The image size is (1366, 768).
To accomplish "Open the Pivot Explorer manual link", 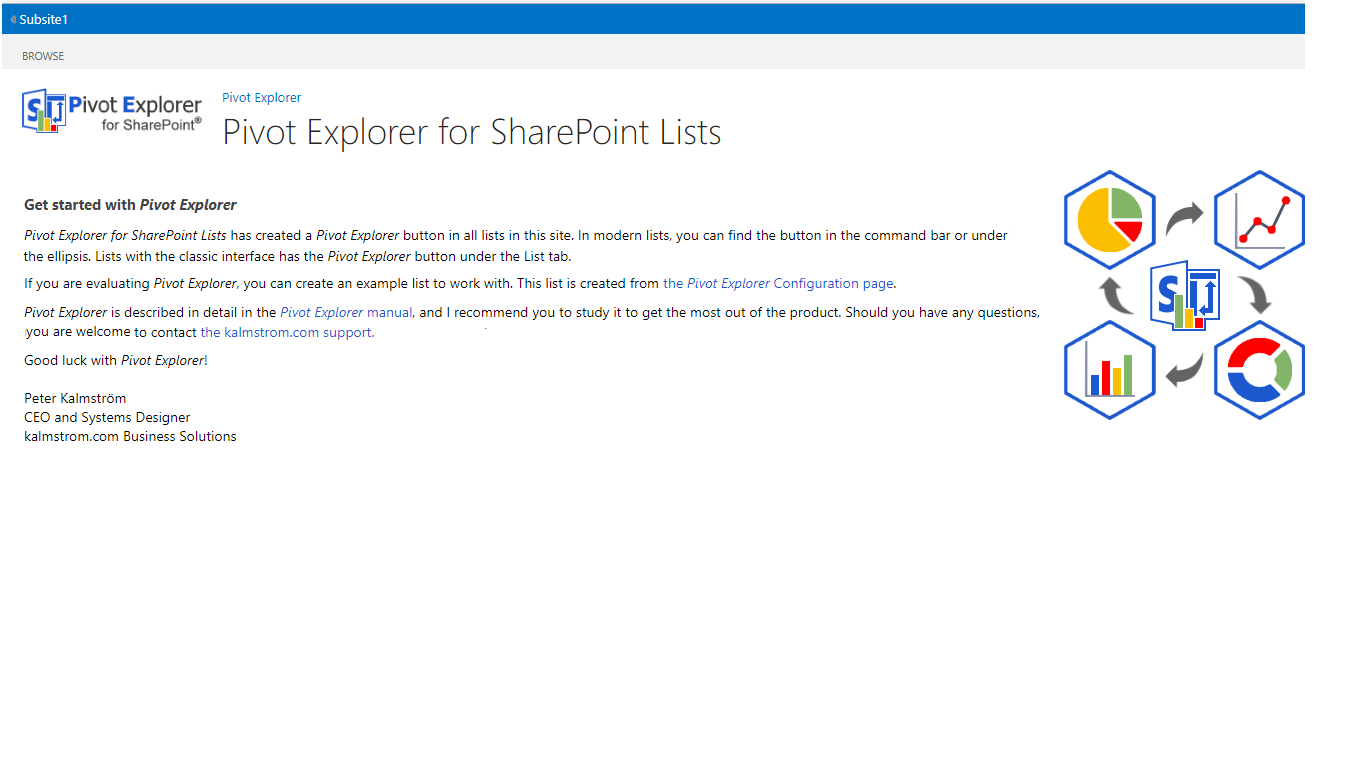I will pyautogui.click(x=346, y=312).
